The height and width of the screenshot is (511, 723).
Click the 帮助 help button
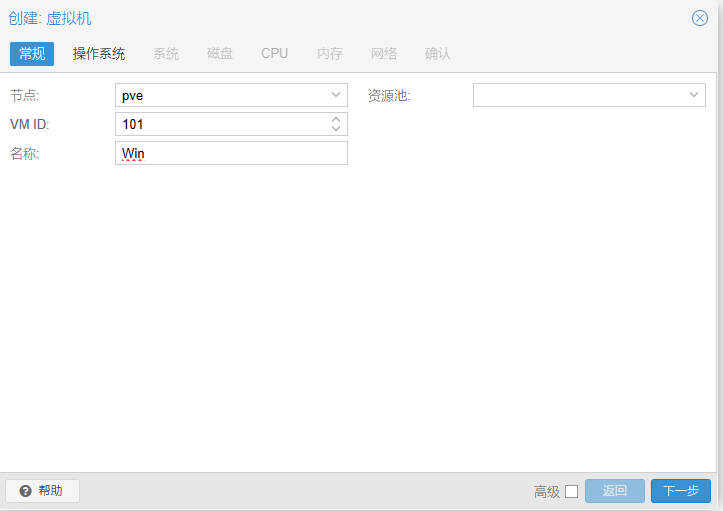coord(42,491)
